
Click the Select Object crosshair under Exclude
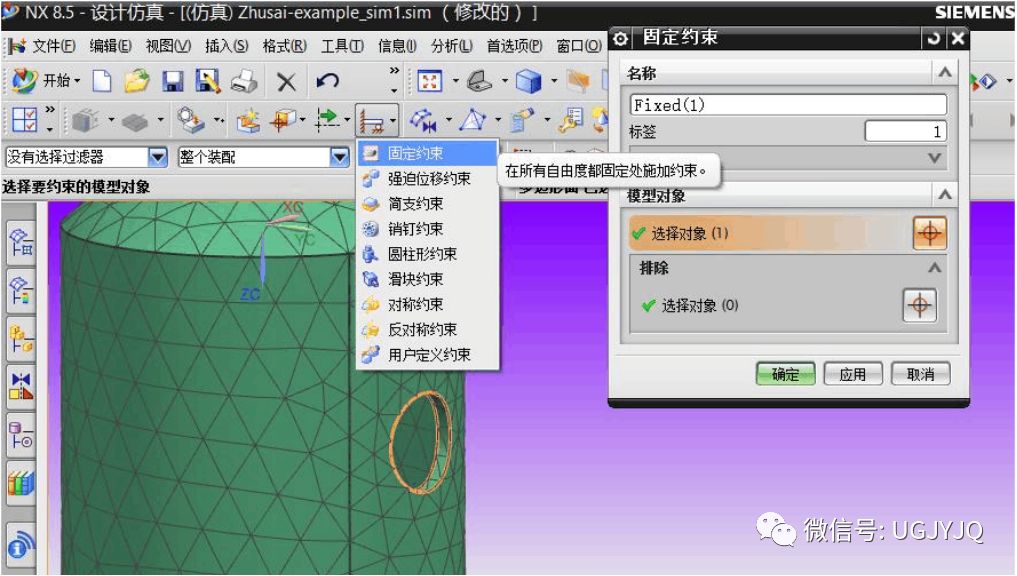(x=919, y=305)
